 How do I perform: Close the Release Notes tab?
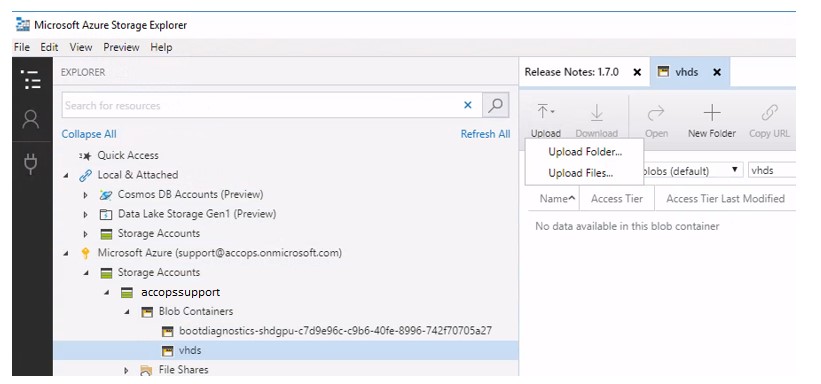(637, 72)
